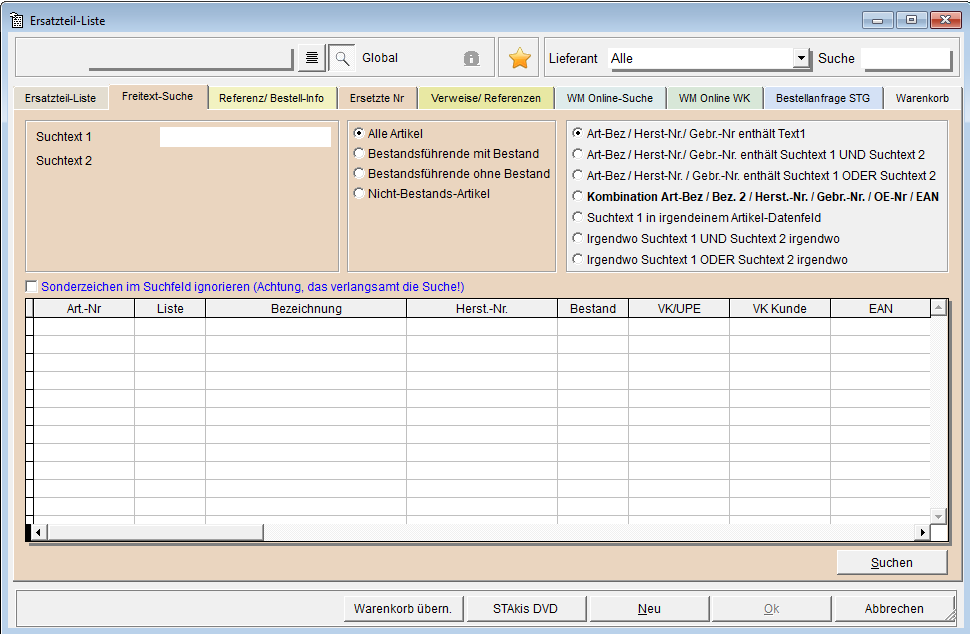Open the Ersetzte Nr tab
The image size is (970, 634).
pyautogui.click(x=377, y=98)
